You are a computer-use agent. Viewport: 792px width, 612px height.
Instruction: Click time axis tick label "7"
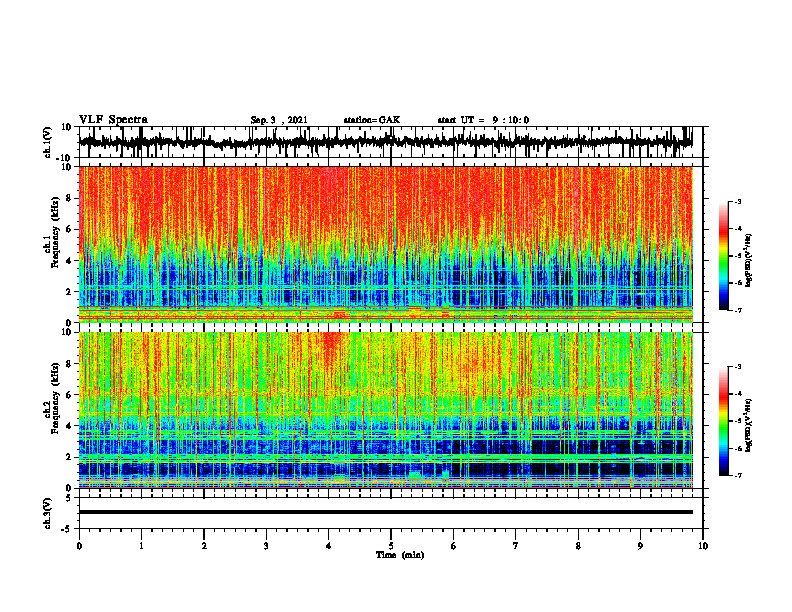click(x=516, y=546)
